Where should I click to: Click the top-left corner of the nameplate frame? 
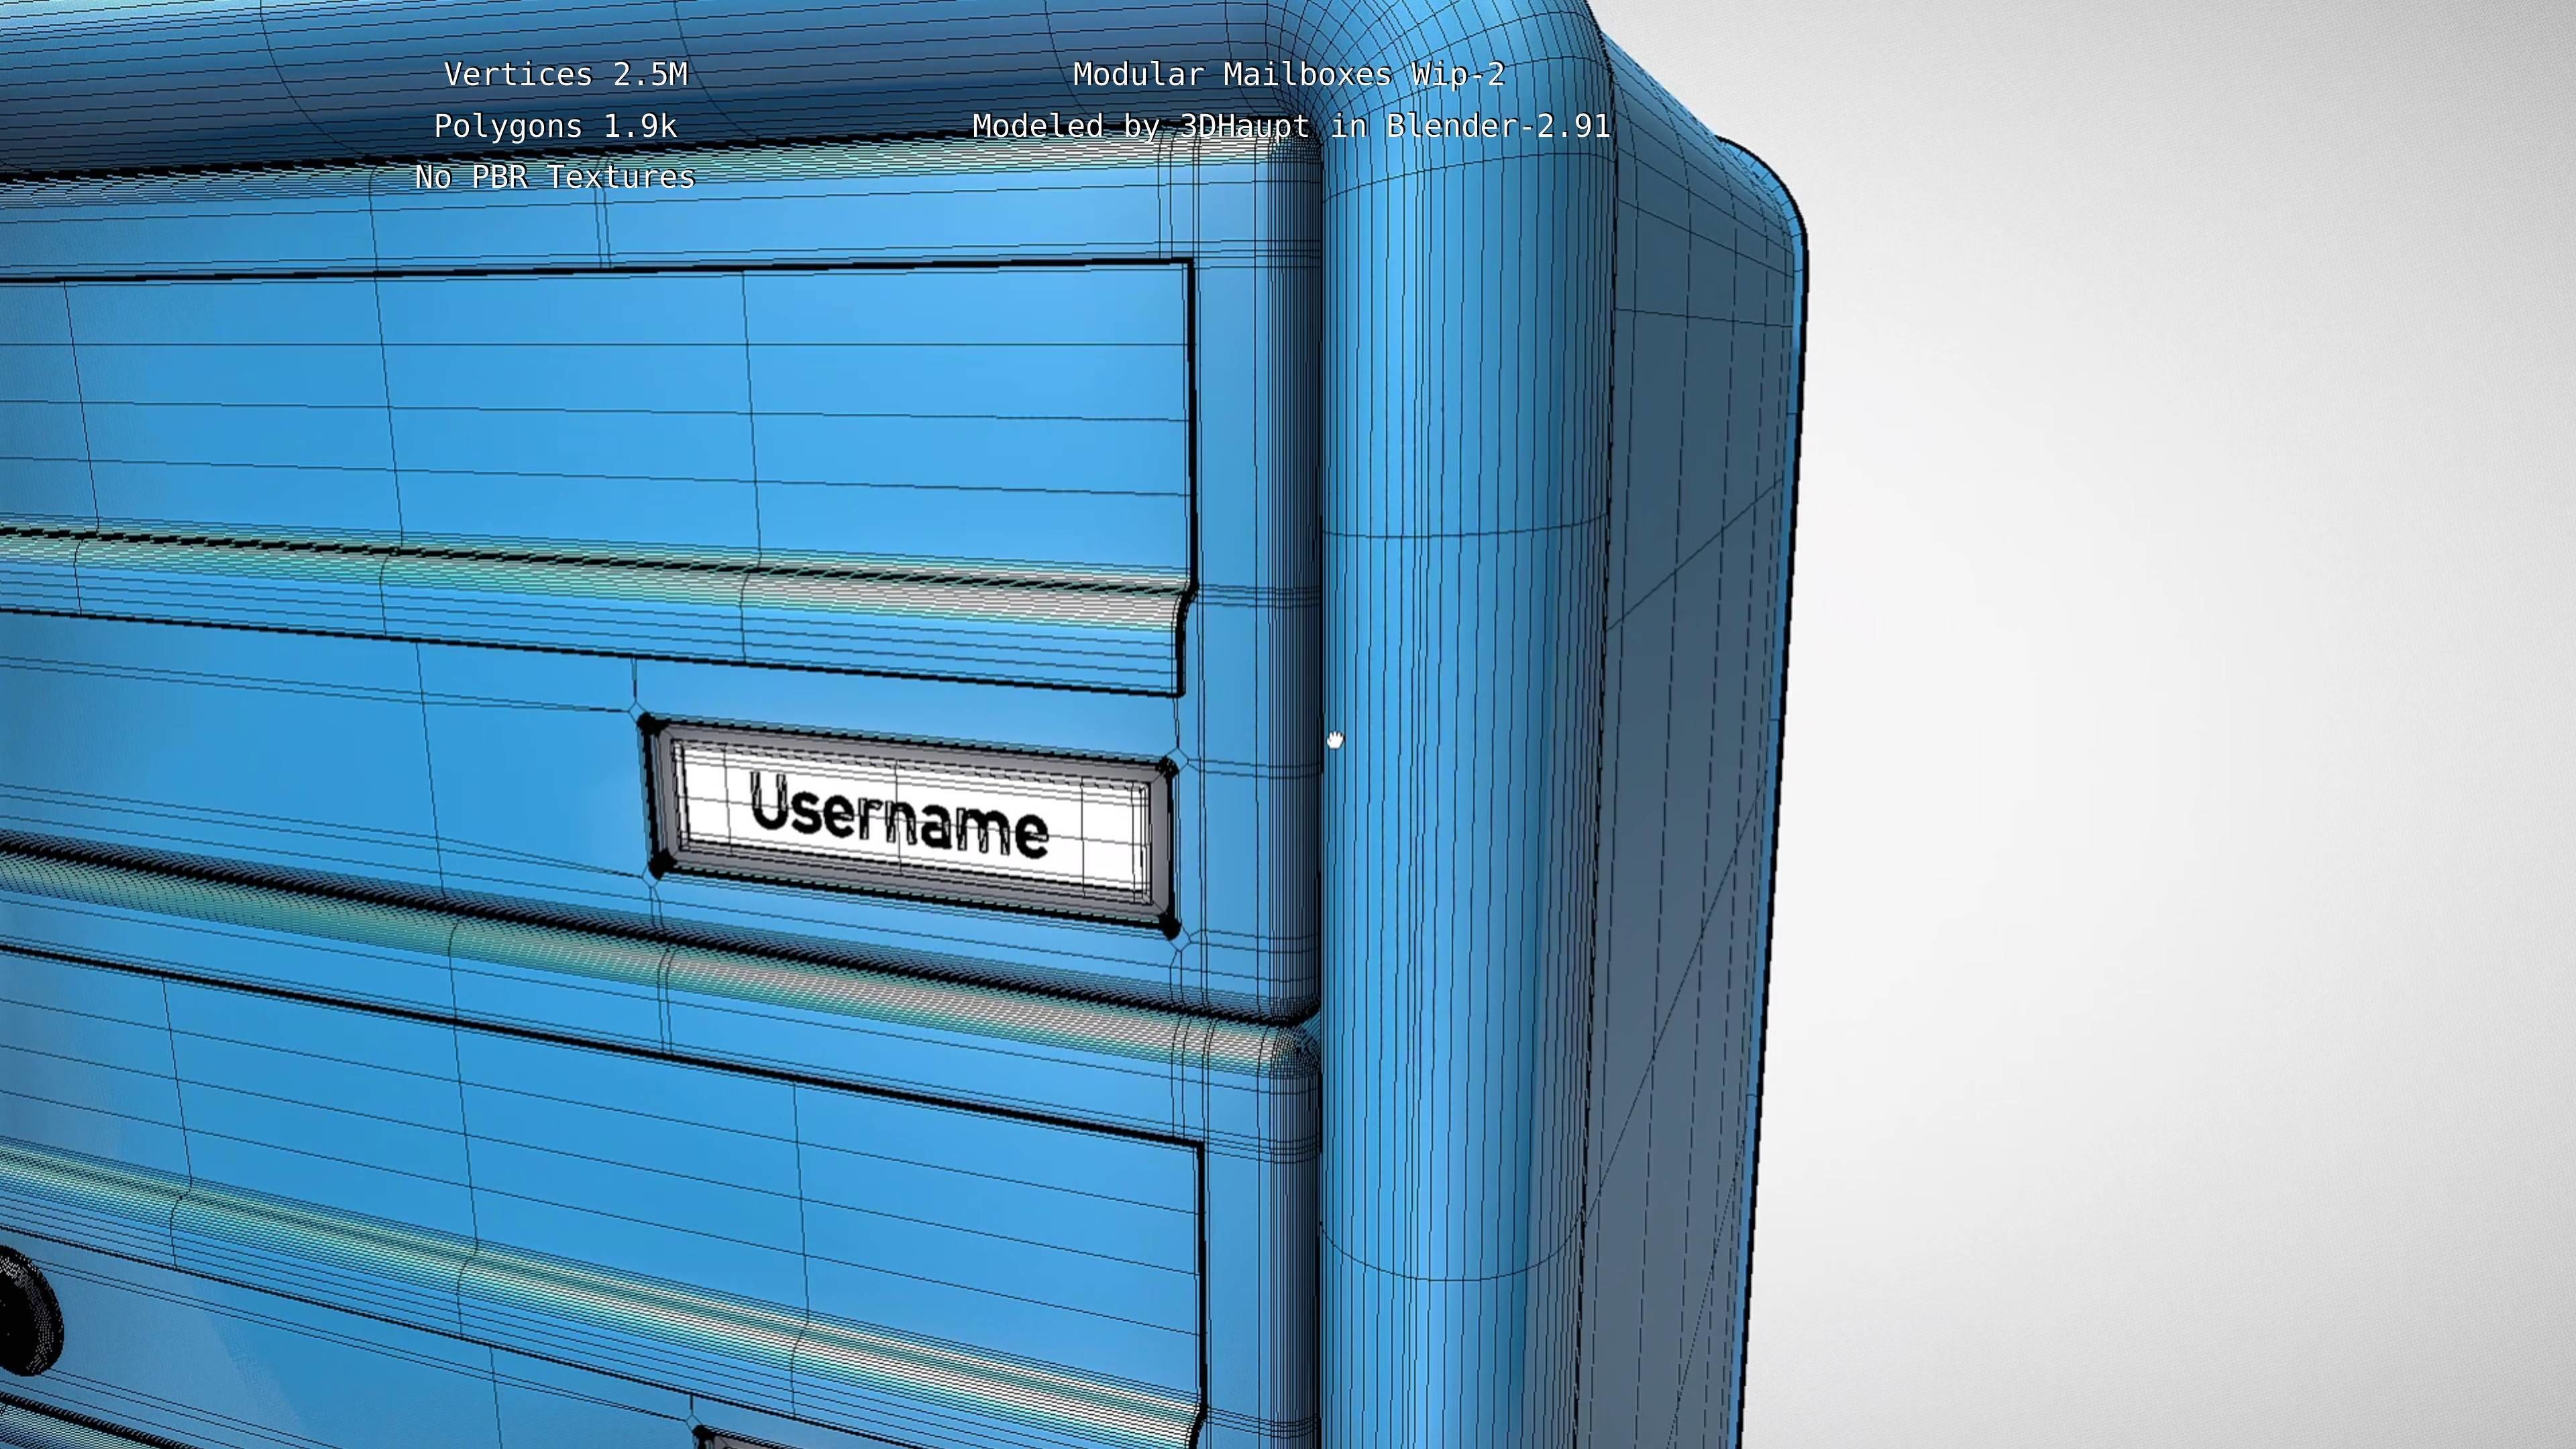[647, 723]
